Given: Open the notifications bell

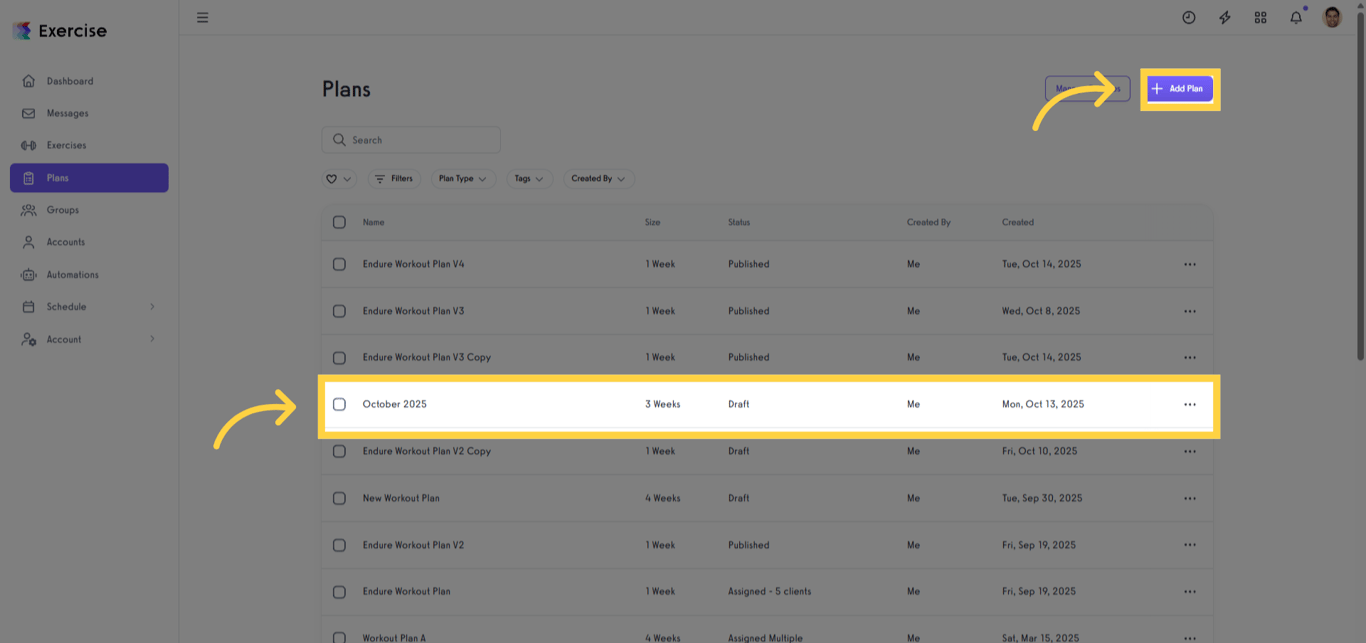Looking at the screenshot, I should (x=1296, y=17).
